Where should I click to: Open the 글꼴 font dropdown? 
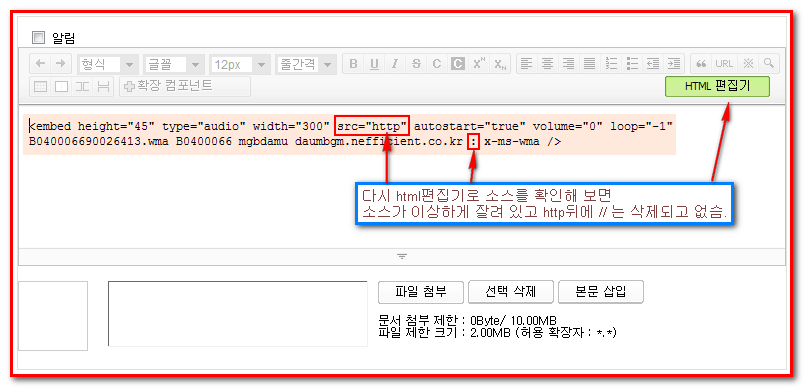point(174,64)
